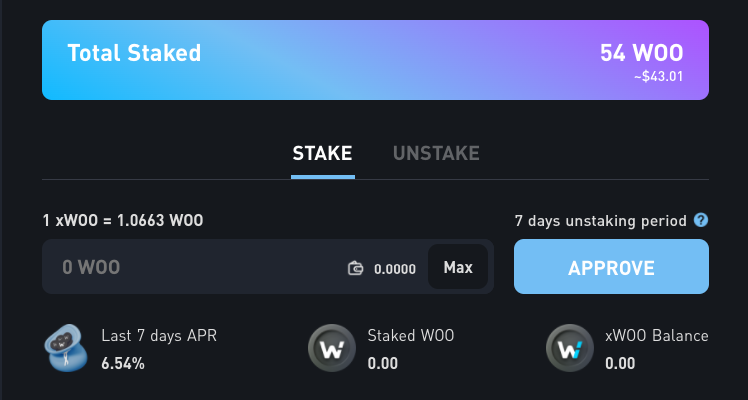
Task: Click the ~$43.01 dollar value text
Action: (658, 77)
